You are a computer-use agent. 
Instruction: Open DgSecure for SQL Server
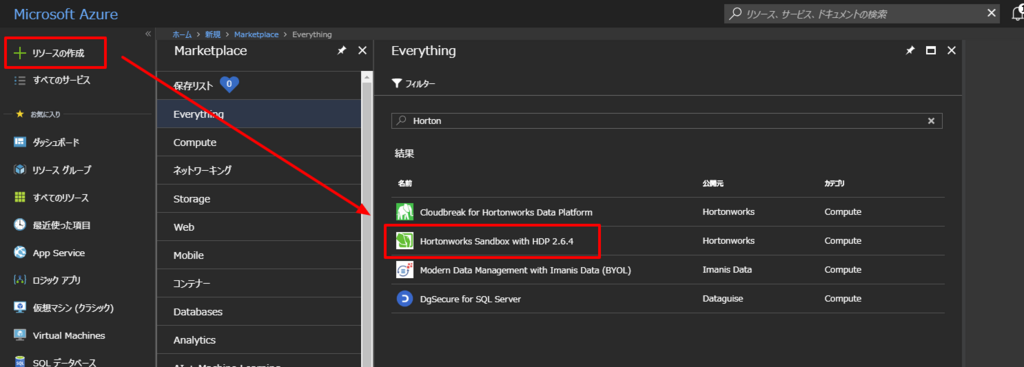470,298
